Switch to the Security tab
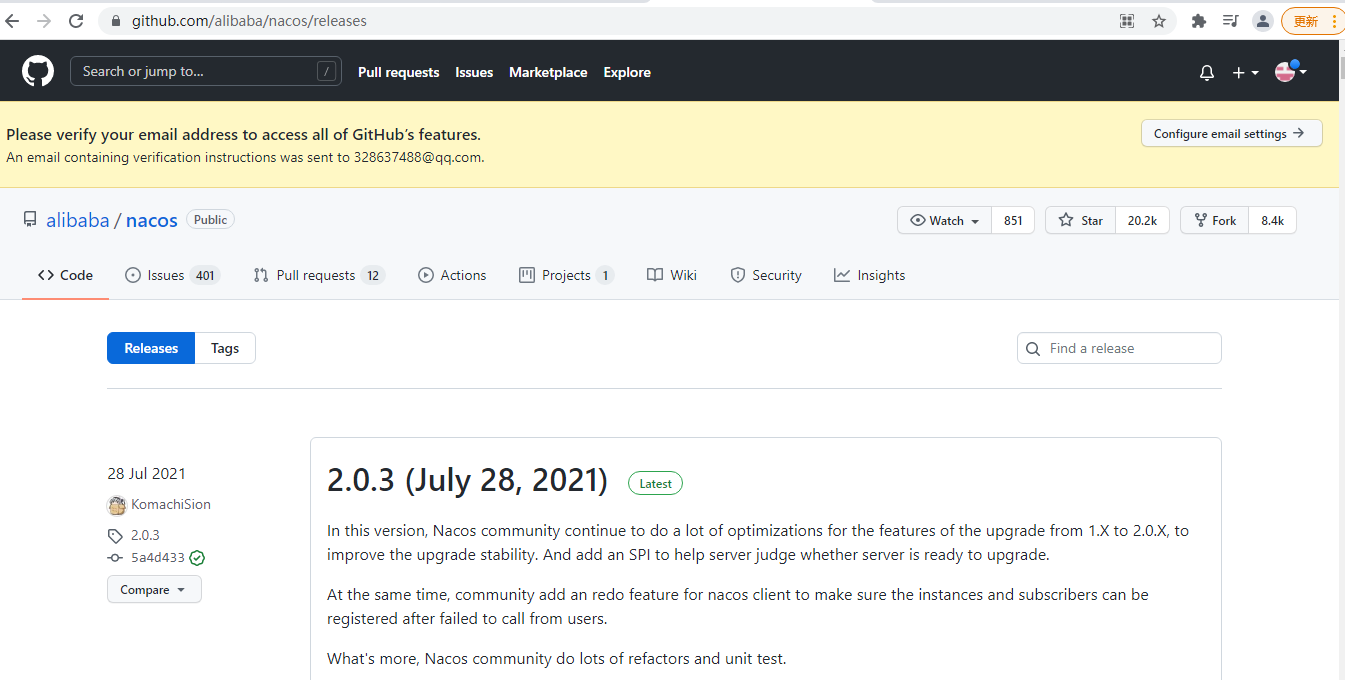The height and width of the screenshot is (680, 1345). pos(766,275)
